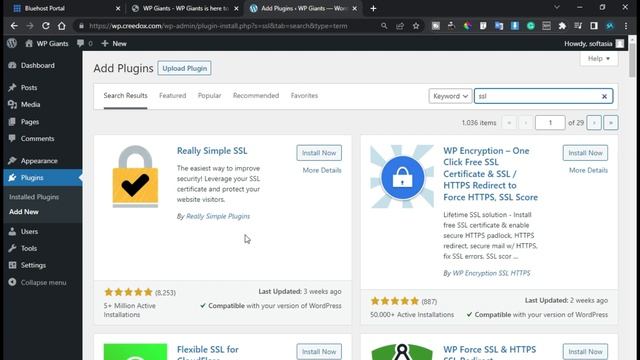
Task: Go to browser Home page
Action: click(x=62, y=26)
